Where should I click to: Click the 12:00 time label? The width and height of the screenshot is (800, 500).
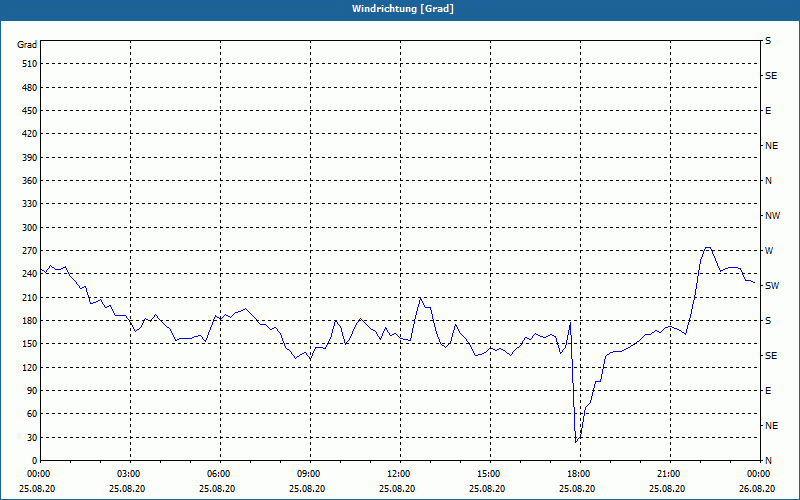(397, 474)
